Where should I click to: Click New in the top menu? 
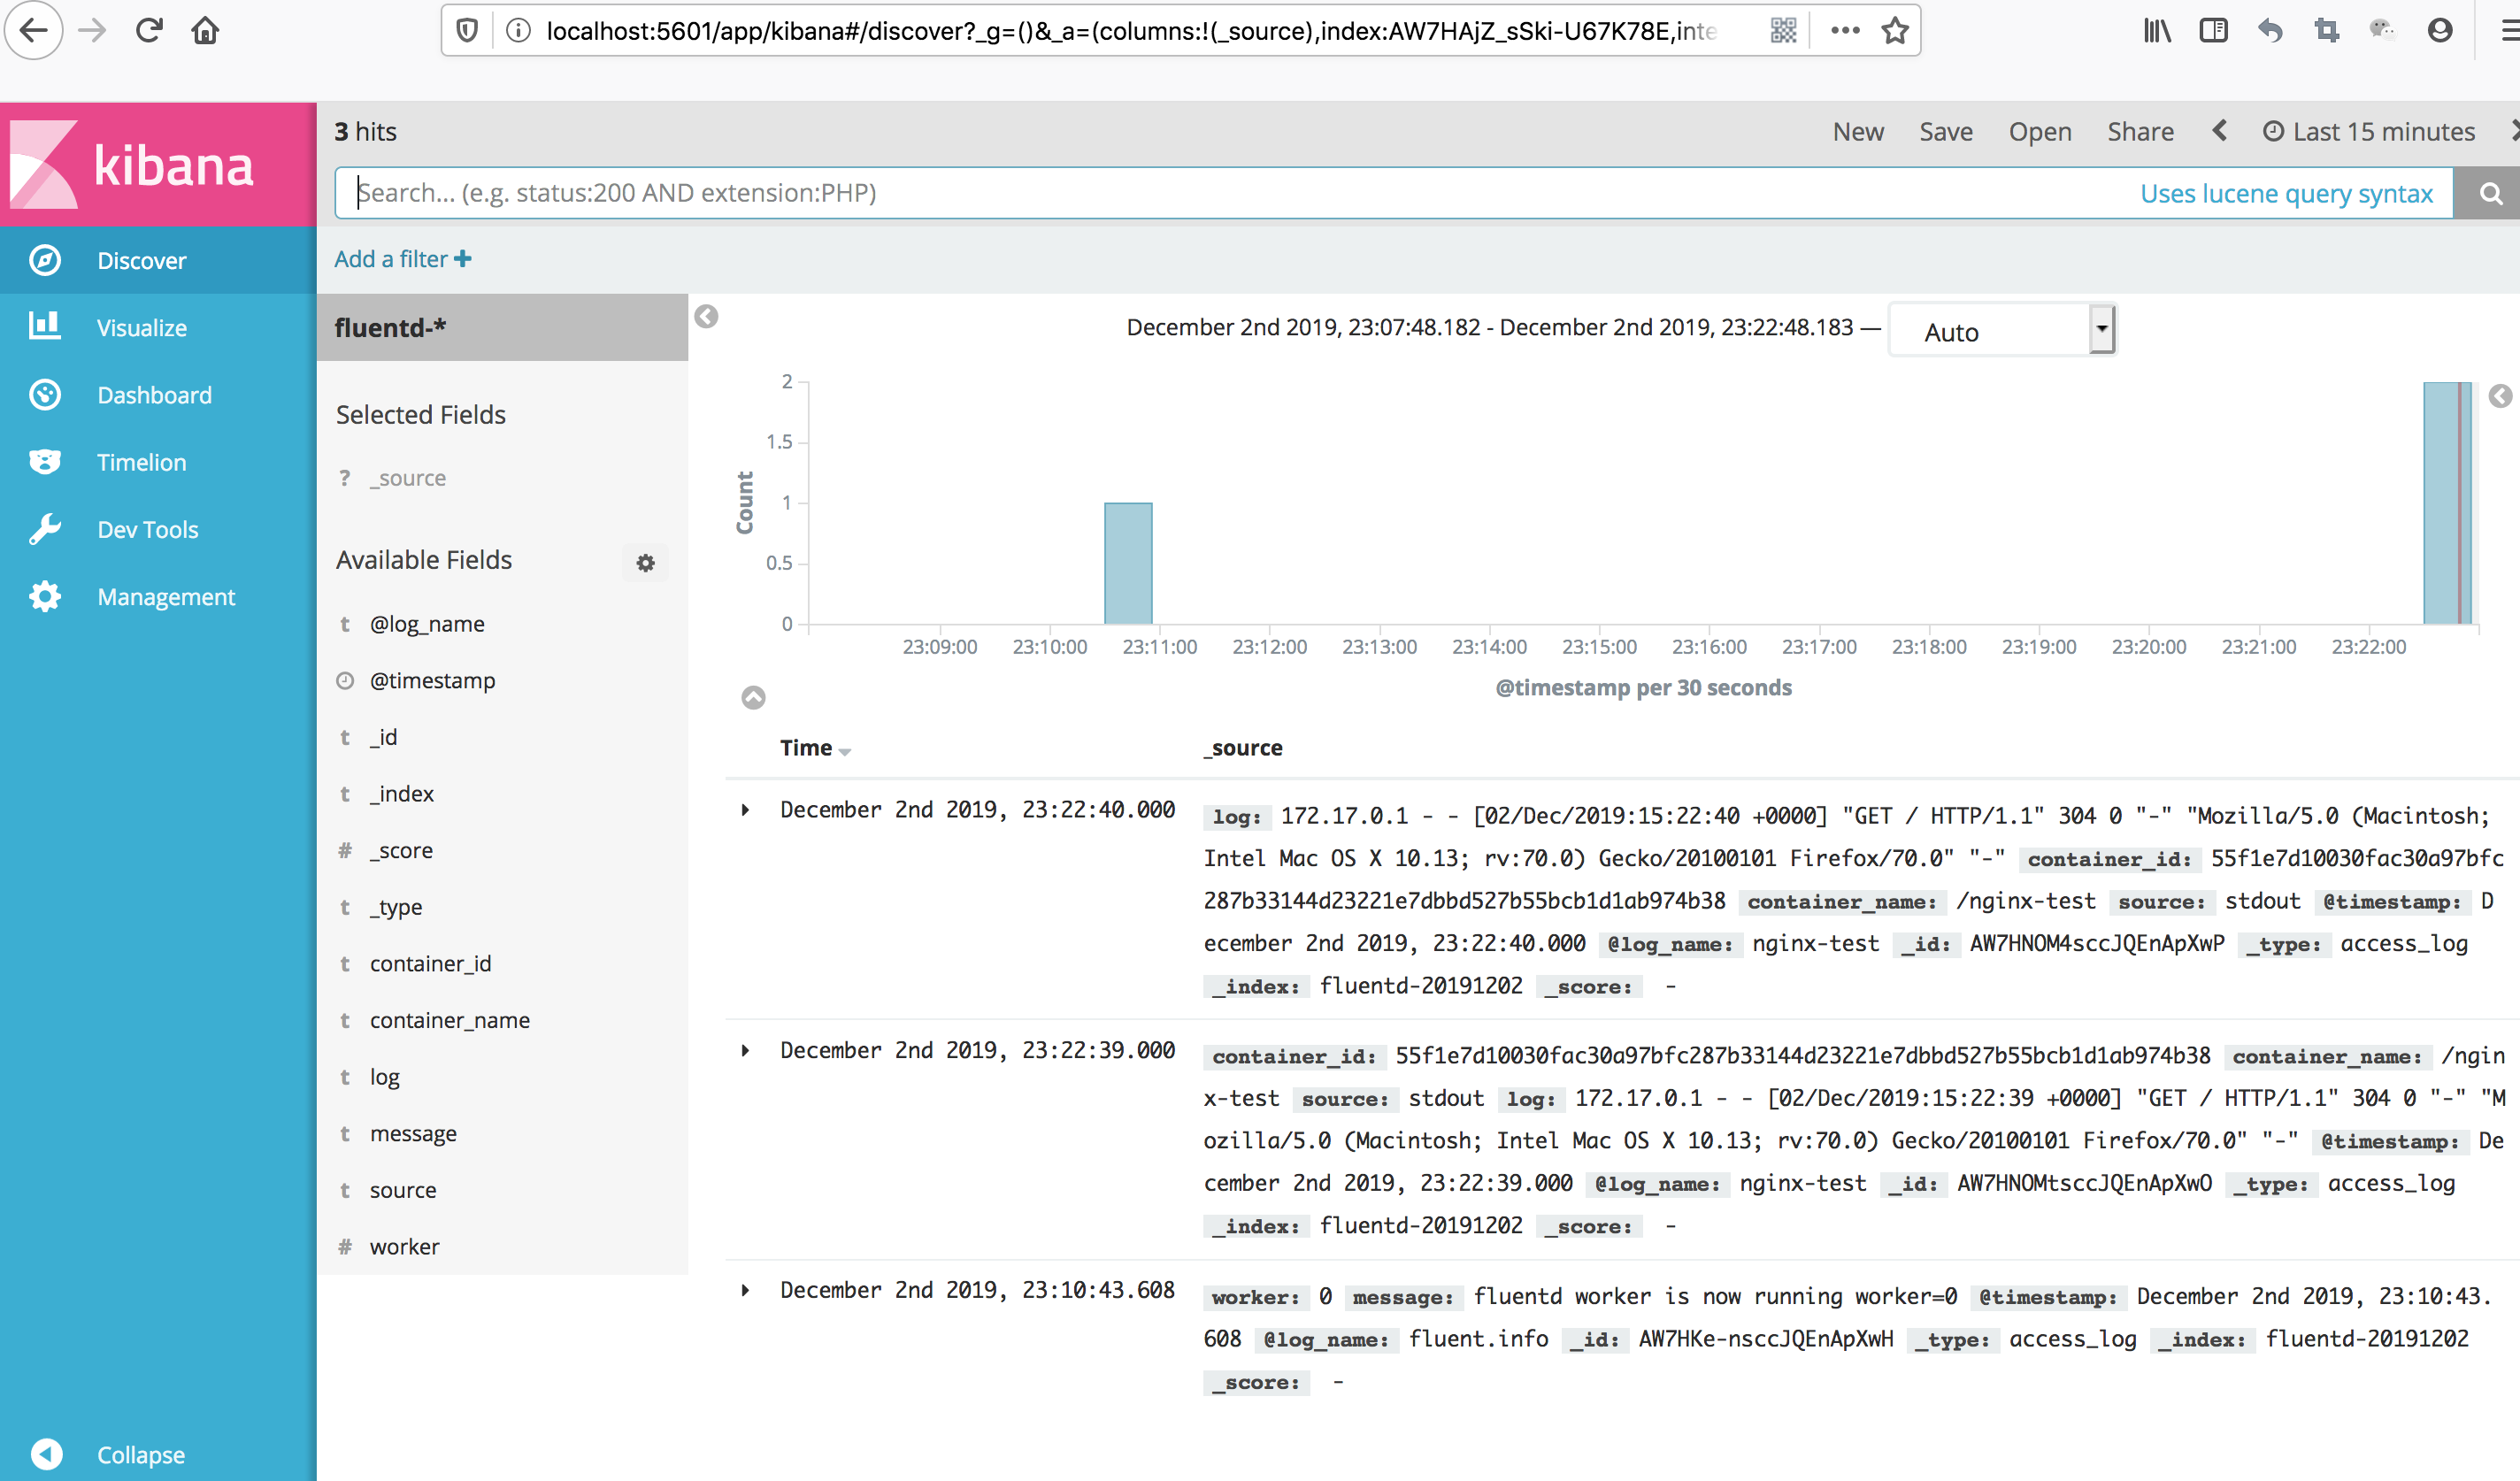click(x=1858, y=131)
